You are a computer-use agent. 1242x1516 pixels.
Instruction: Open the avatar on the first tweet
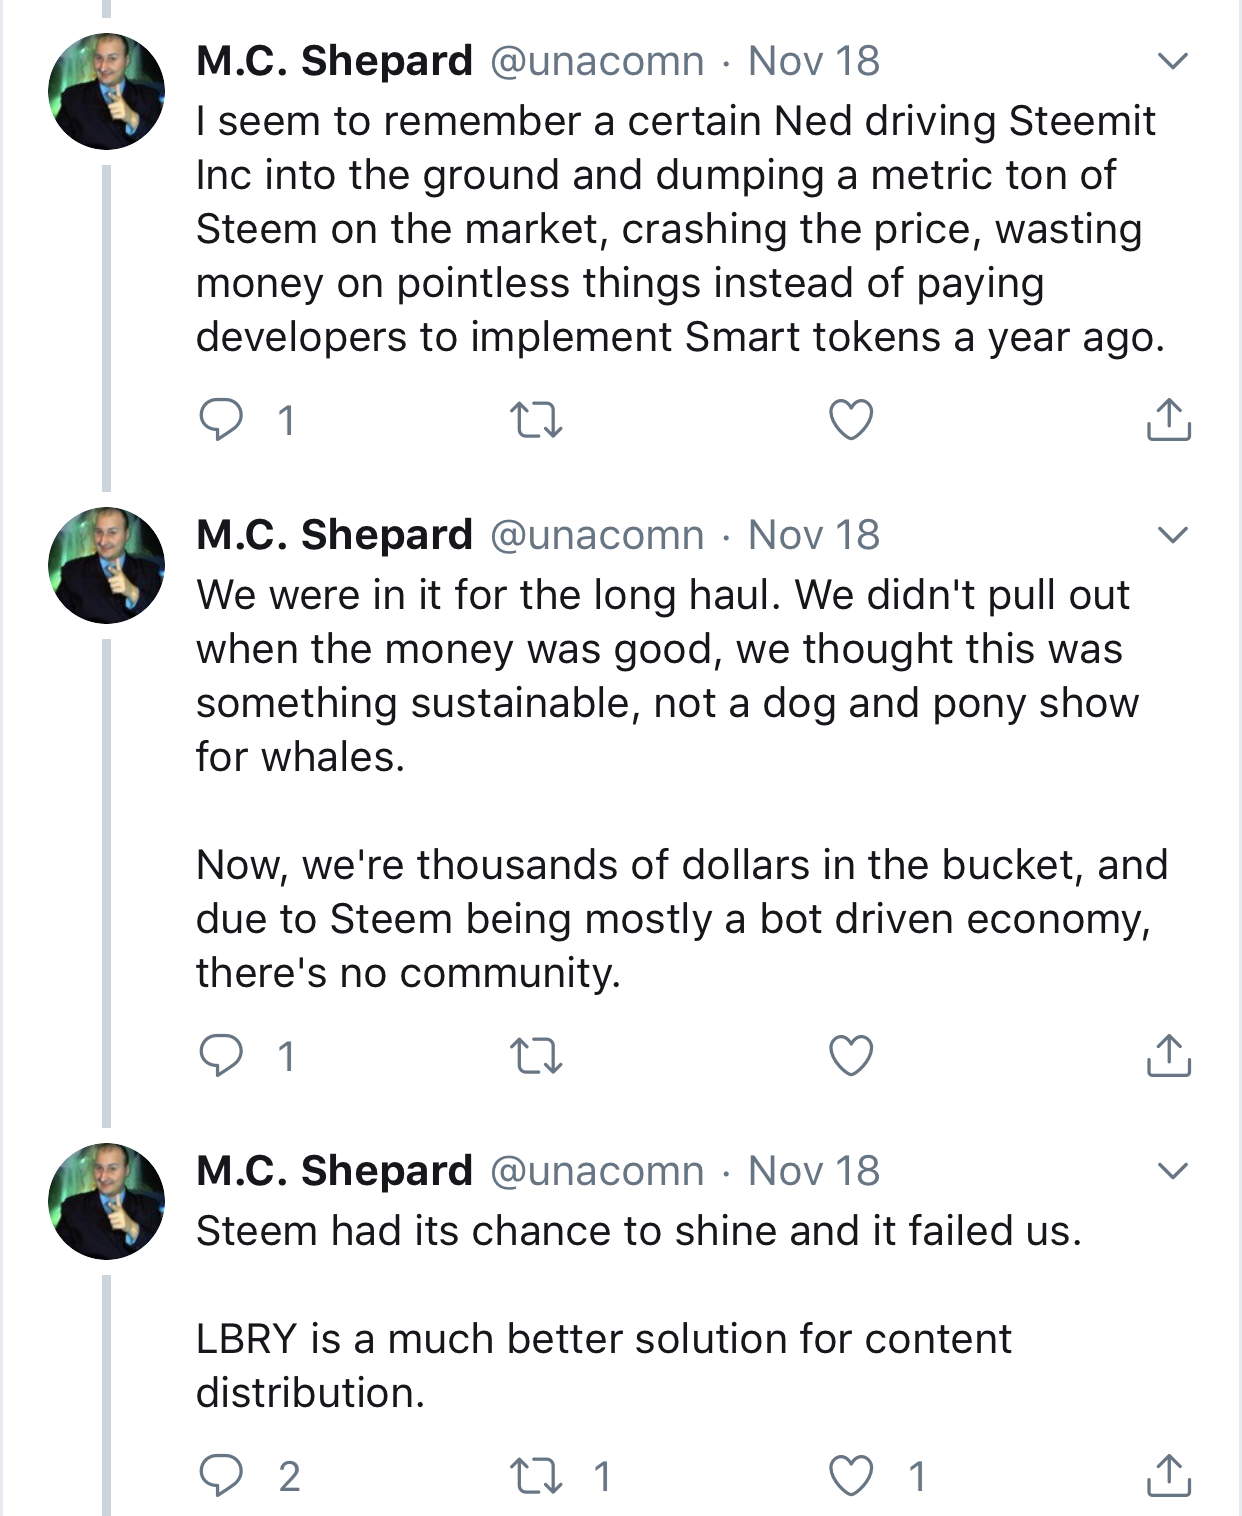(x=107, y=91)
